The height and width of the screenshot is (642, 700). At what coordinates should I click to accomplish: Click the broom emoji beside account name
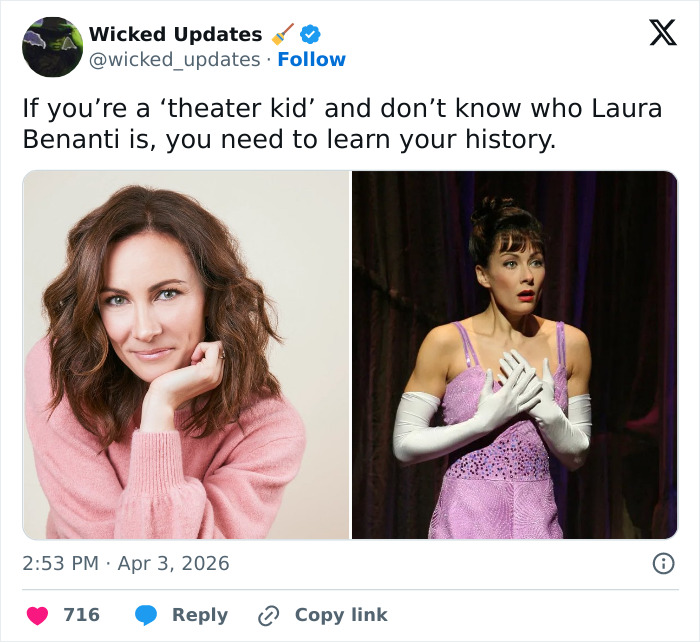pyautogui.click(x=283, y=34)
